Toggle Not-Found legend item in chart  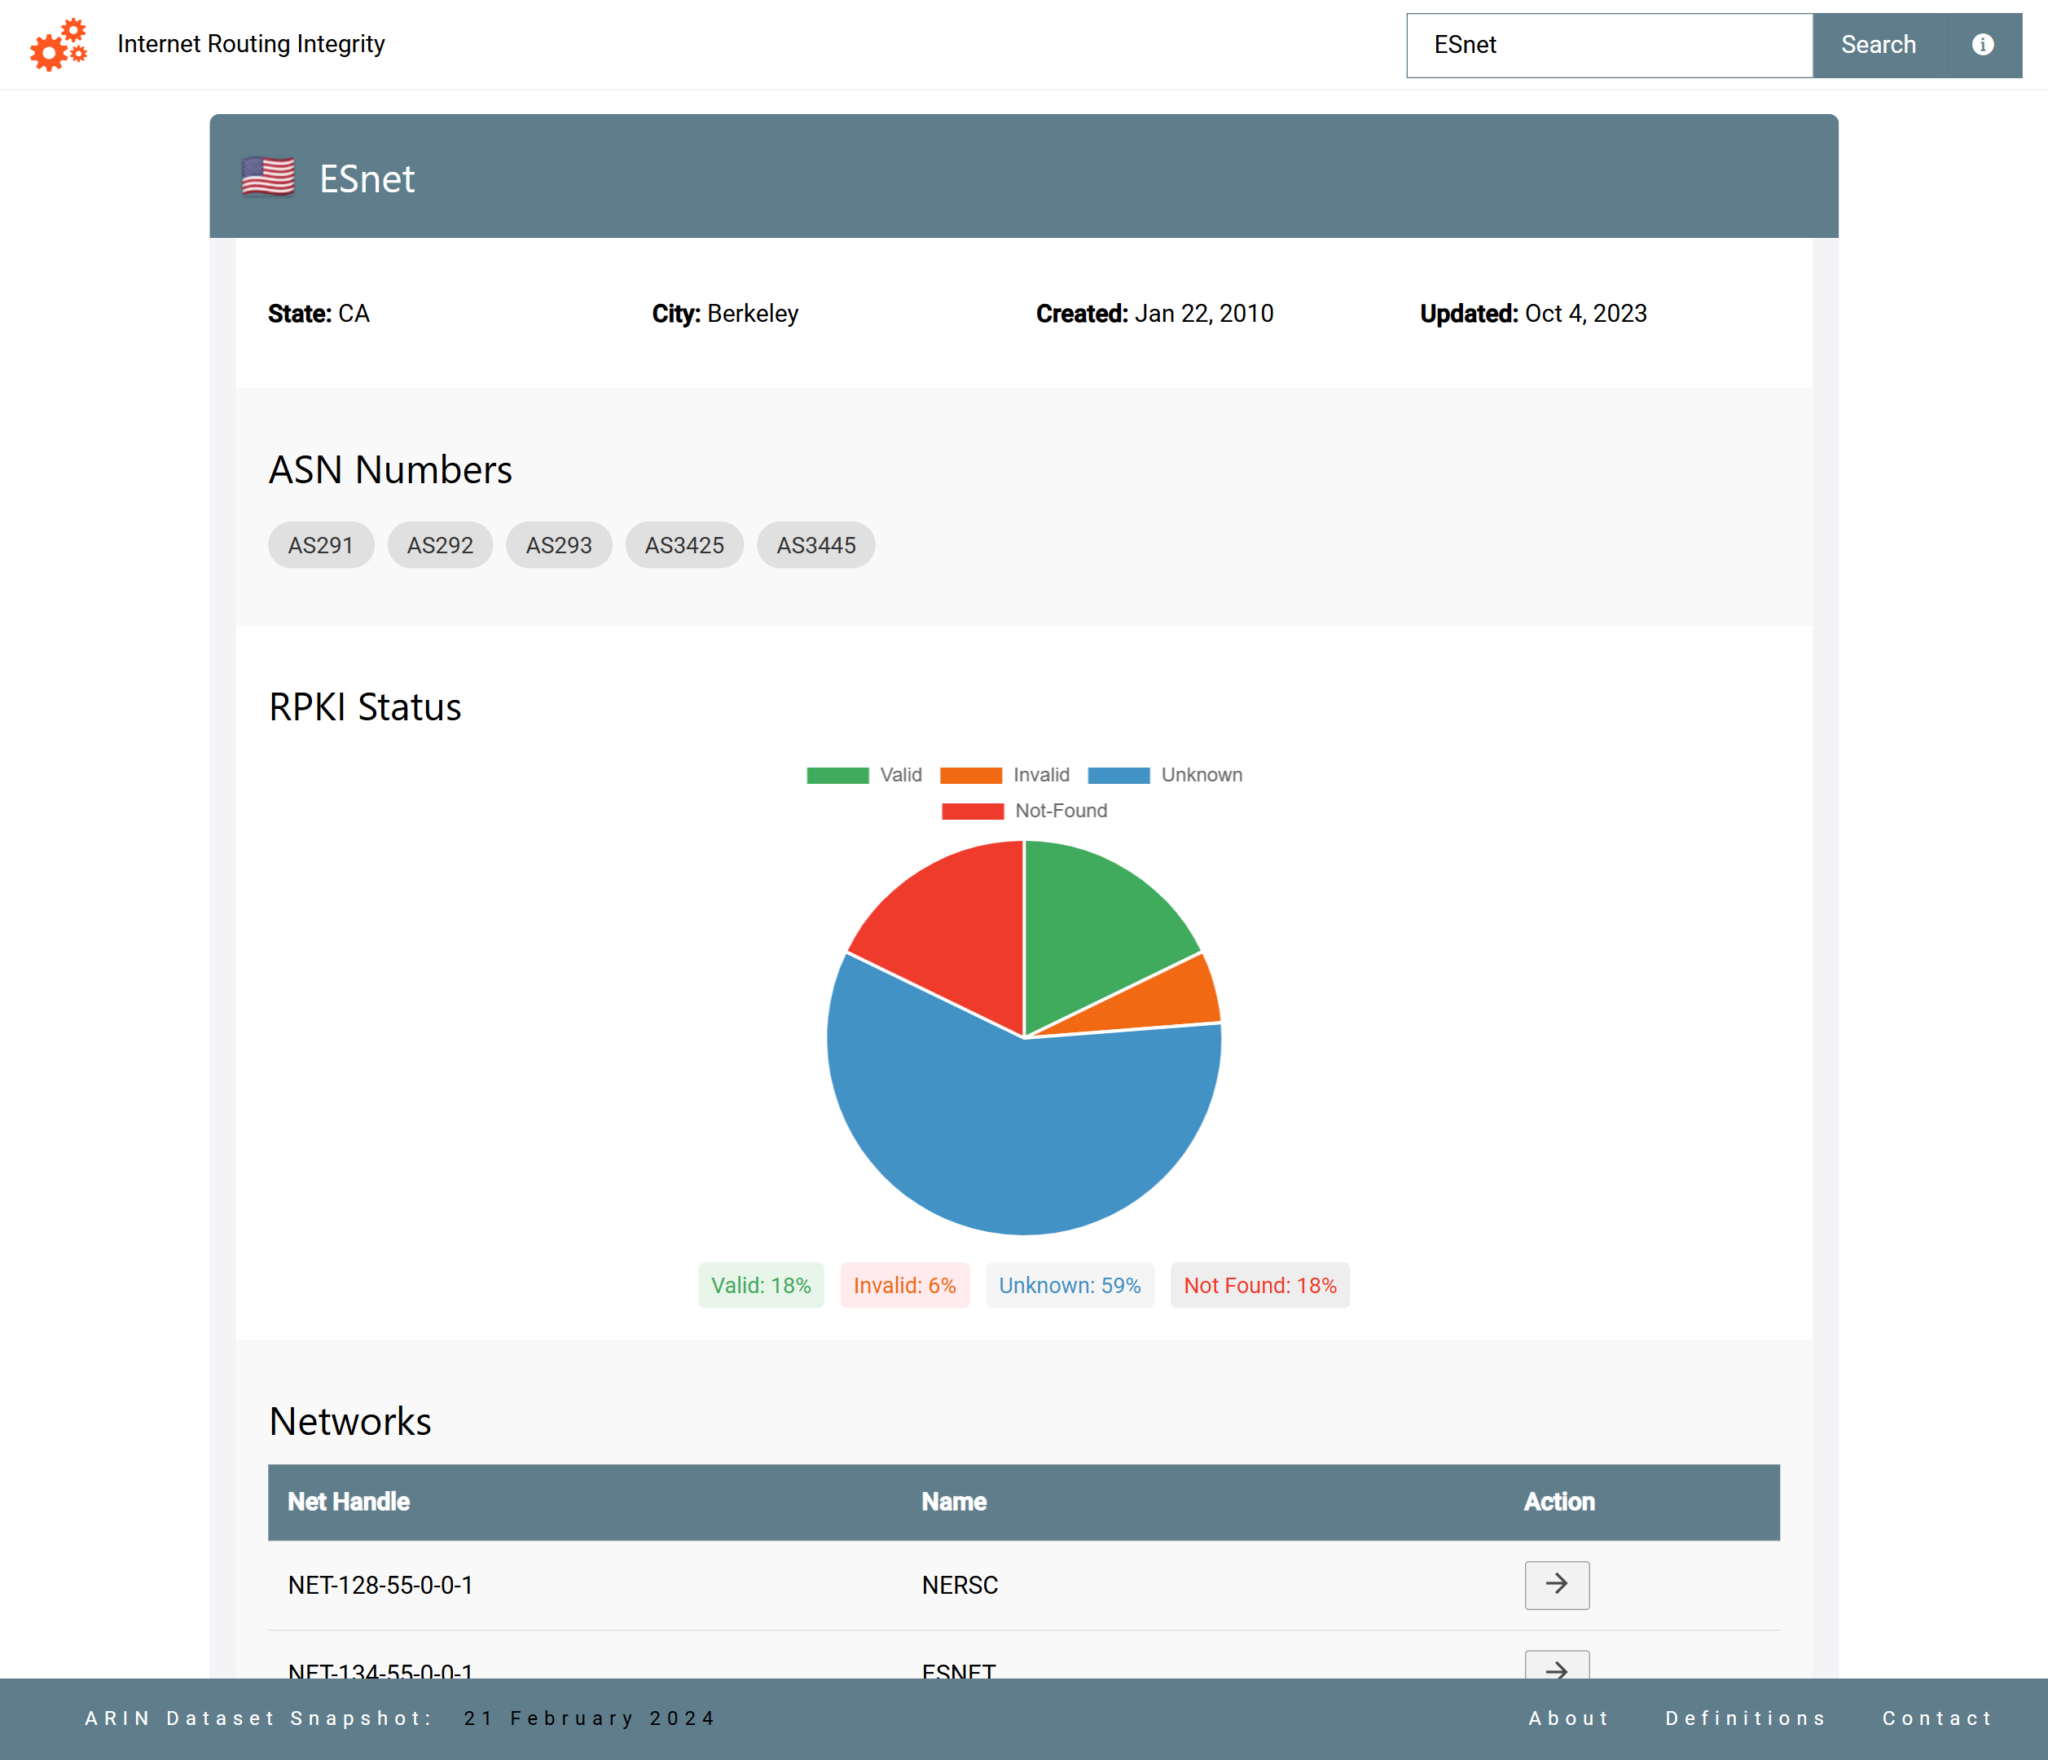point(1024,811)
